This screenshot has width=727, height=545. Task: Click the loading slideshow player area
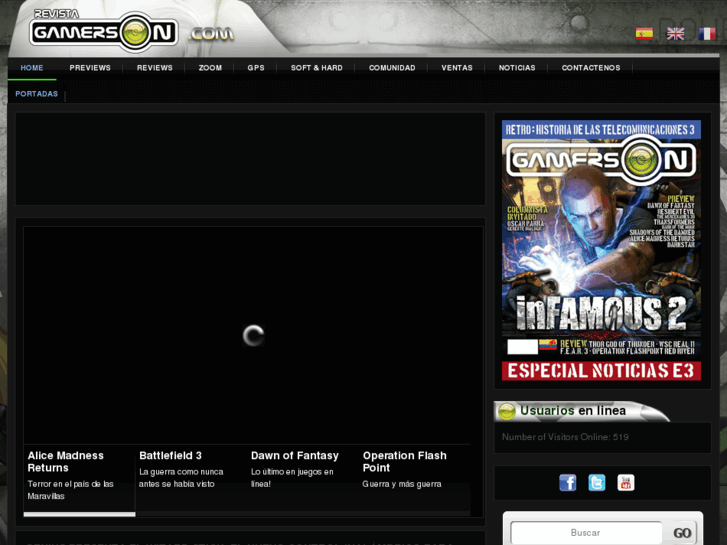coord(253,335)
